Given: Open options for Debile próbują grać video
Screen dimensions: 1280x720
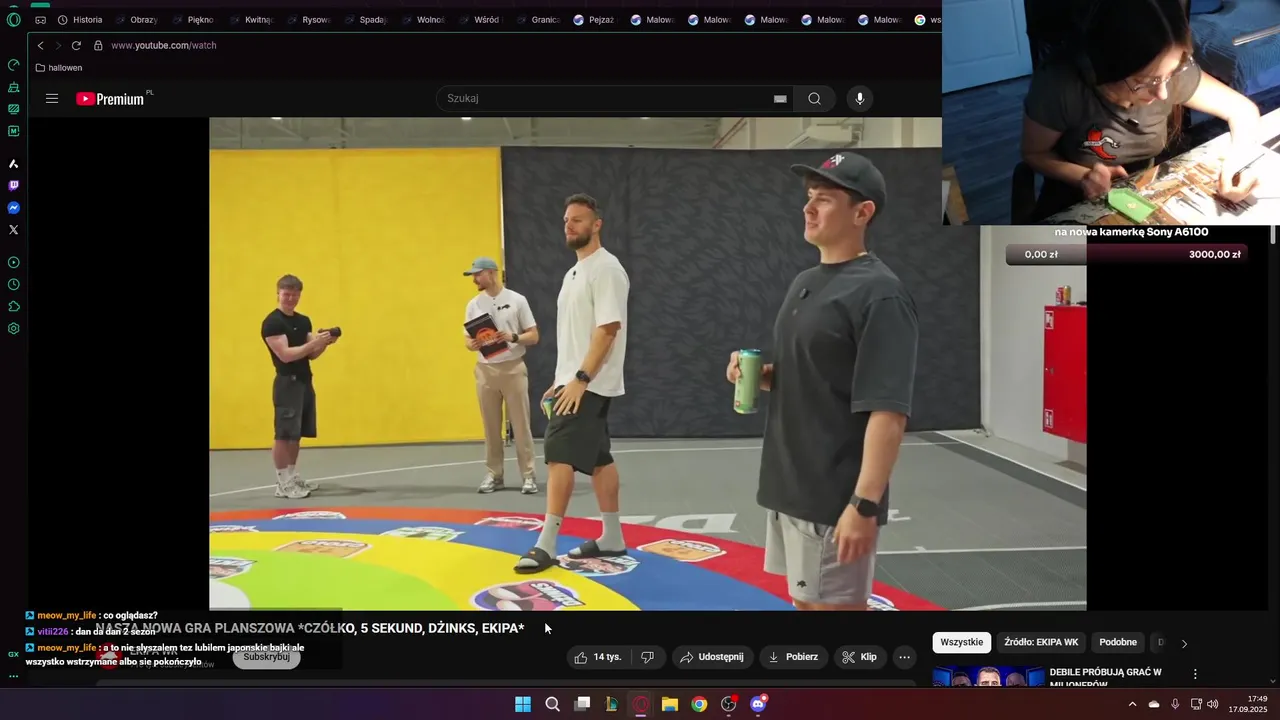Looking at the screenshot, I should pos(1195,674).
